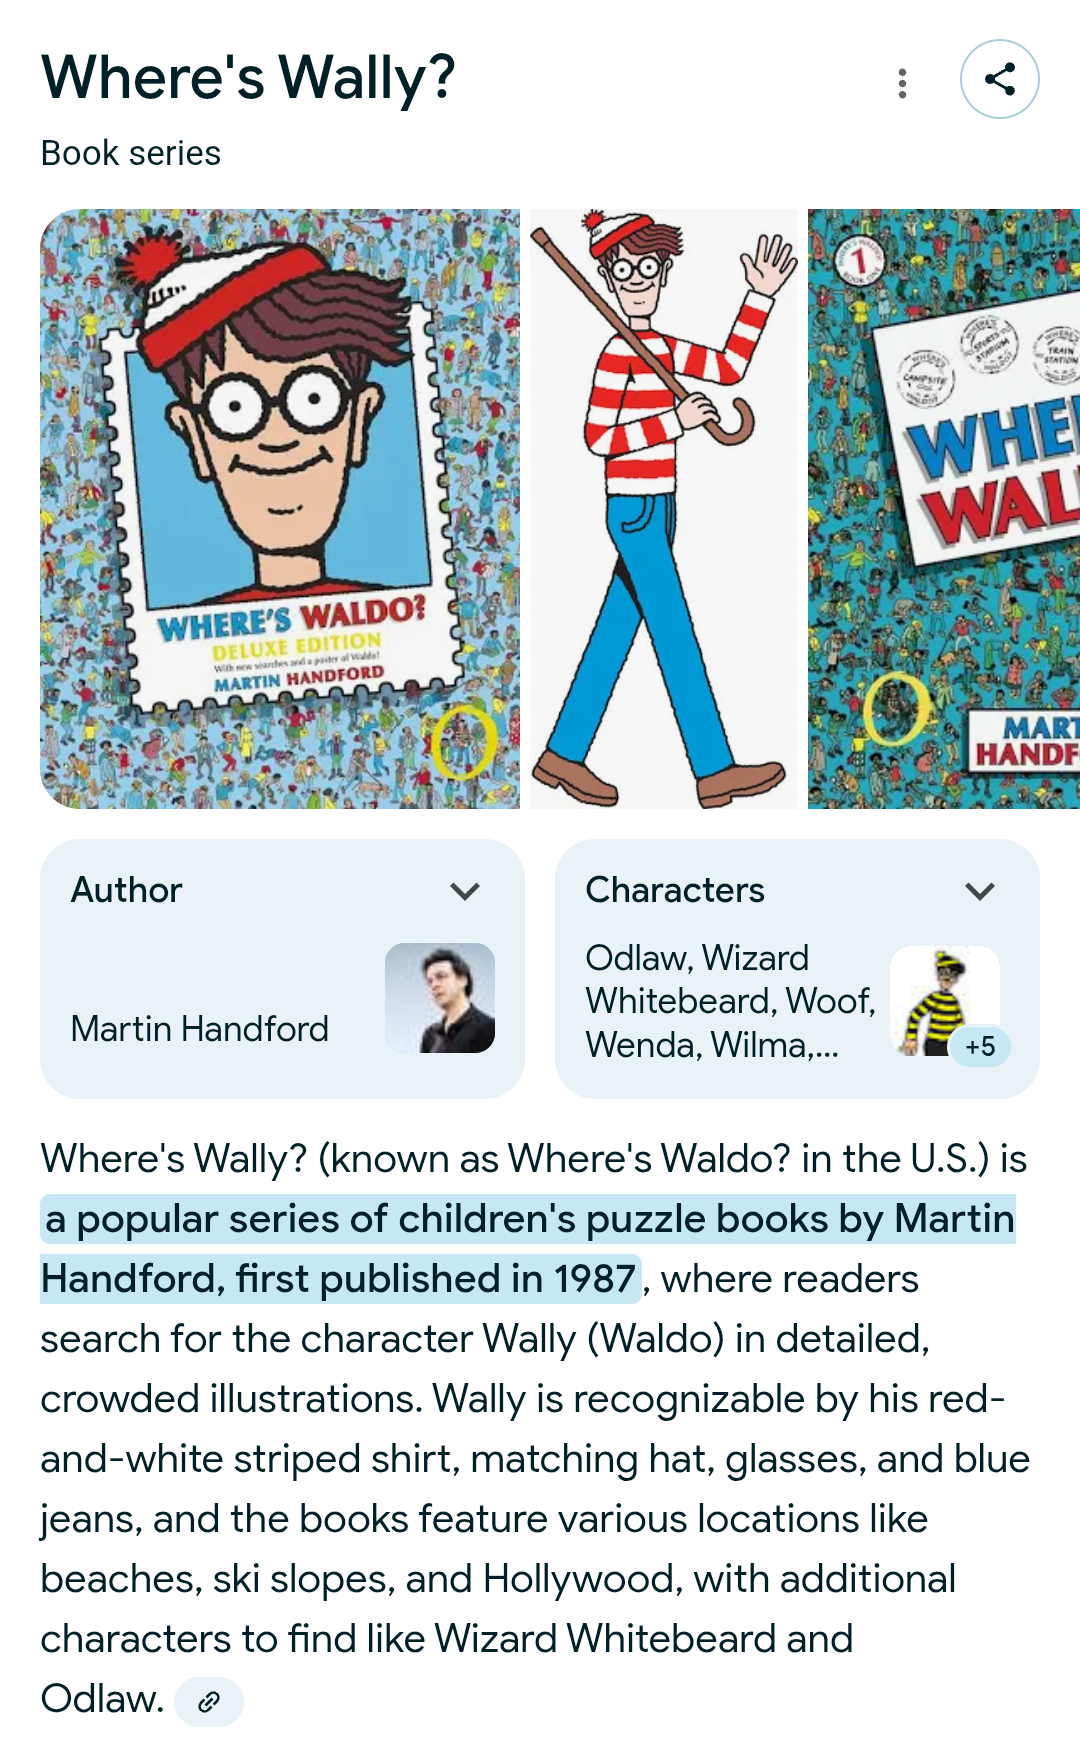Image resolution: width=1080 pixels, height=1756 pixels.
Task: Open the Where's Waldo Deluxe Edition cover
Action: (x=280, y=509)
